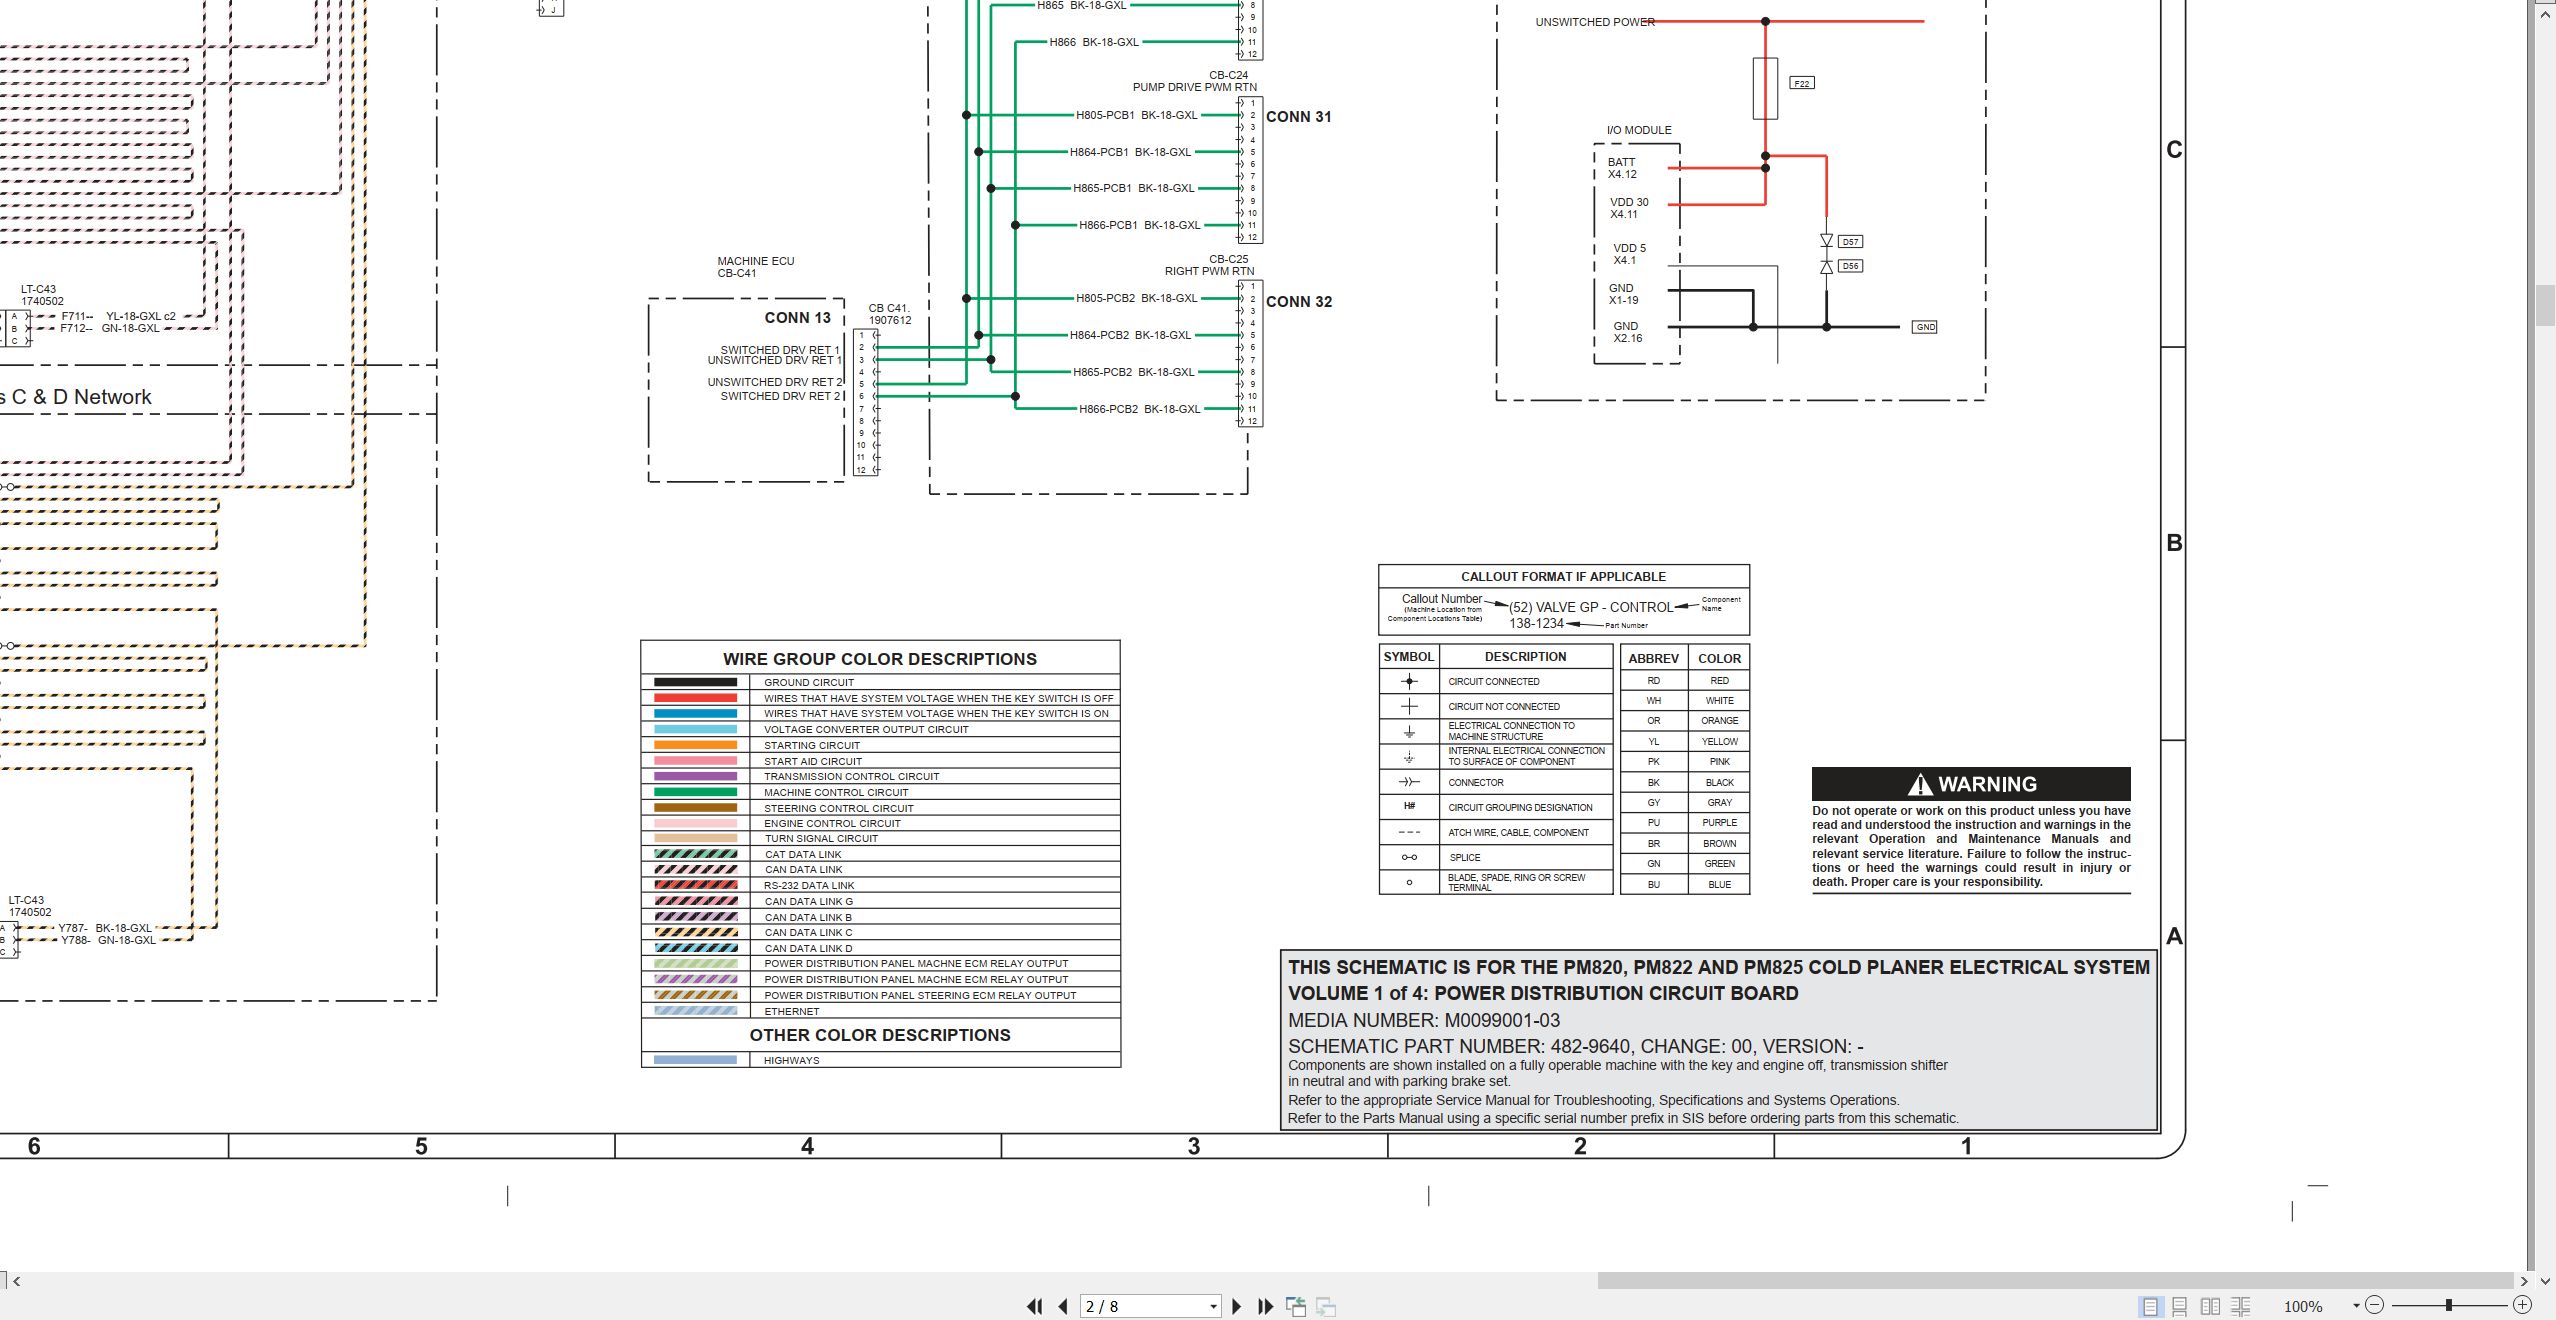Click the BATT X4.12 pin label
Viewport: 2556px width, 1320px height.
tap(1622, 168)
